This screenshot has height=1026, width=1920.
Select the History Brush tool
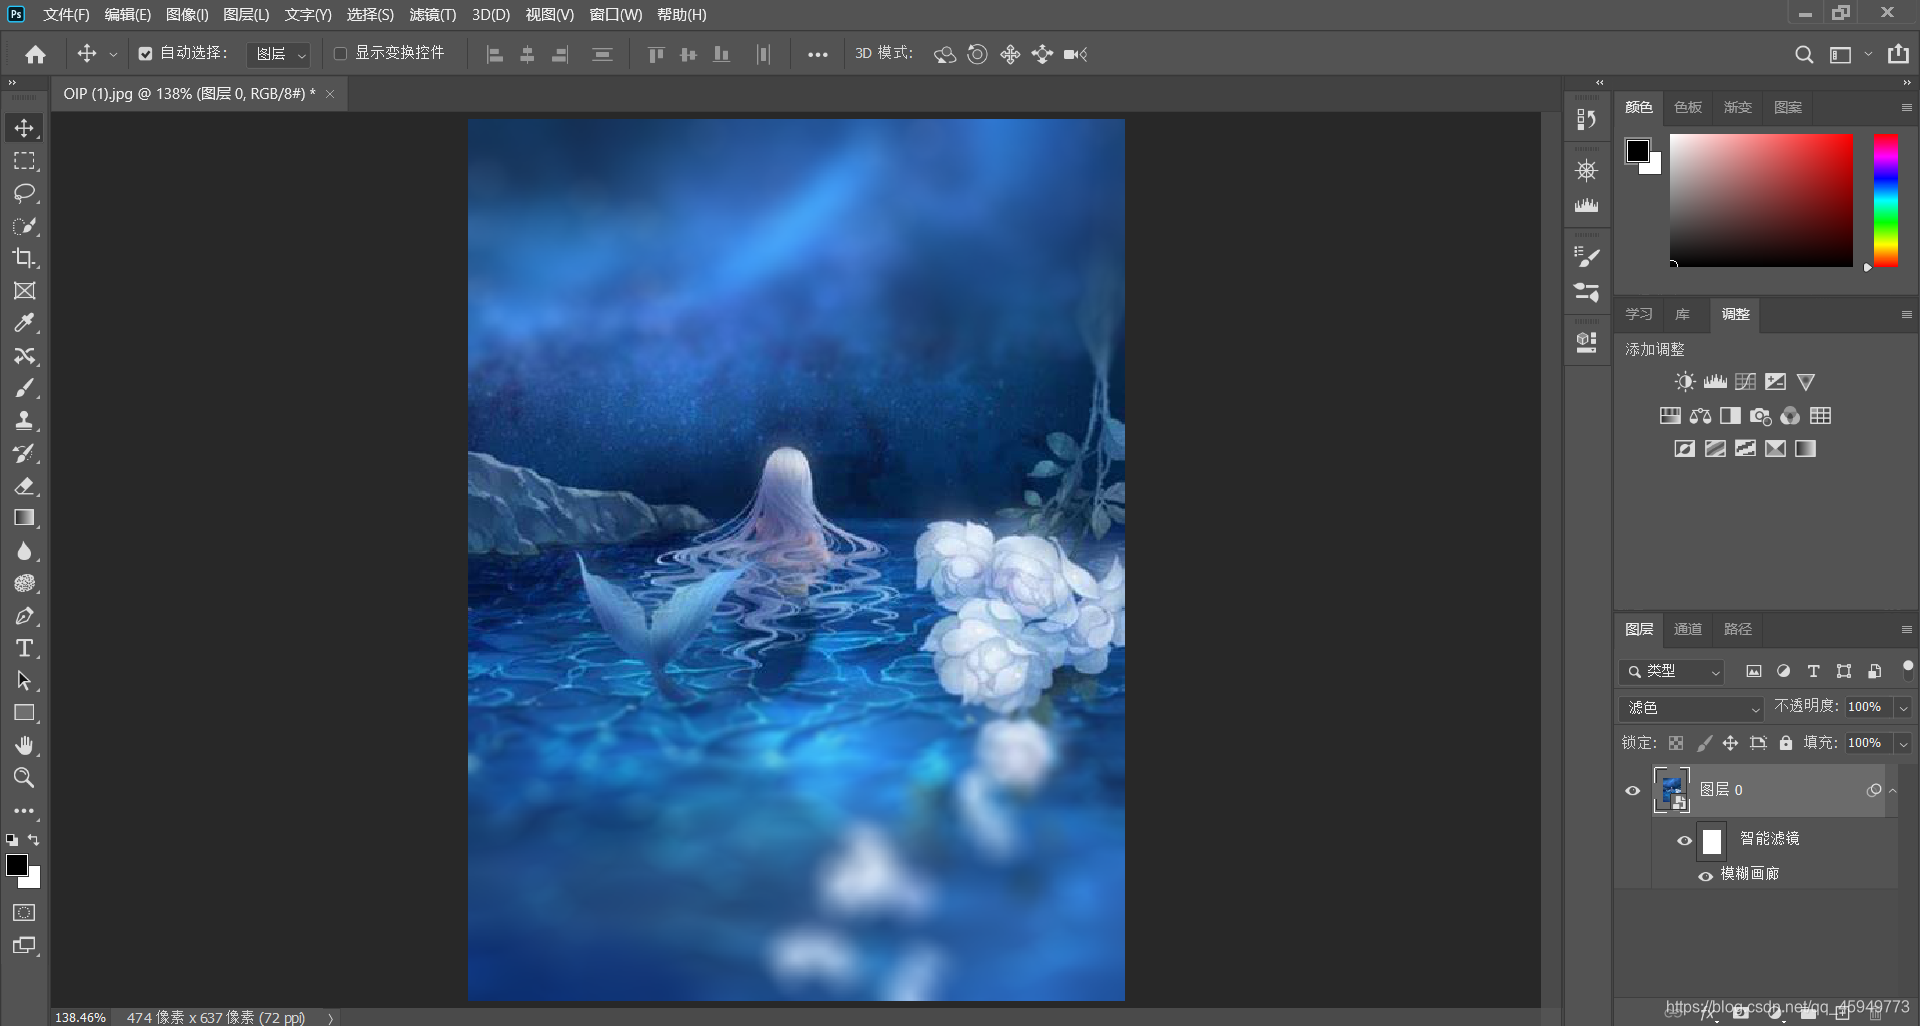click(24, 453)
